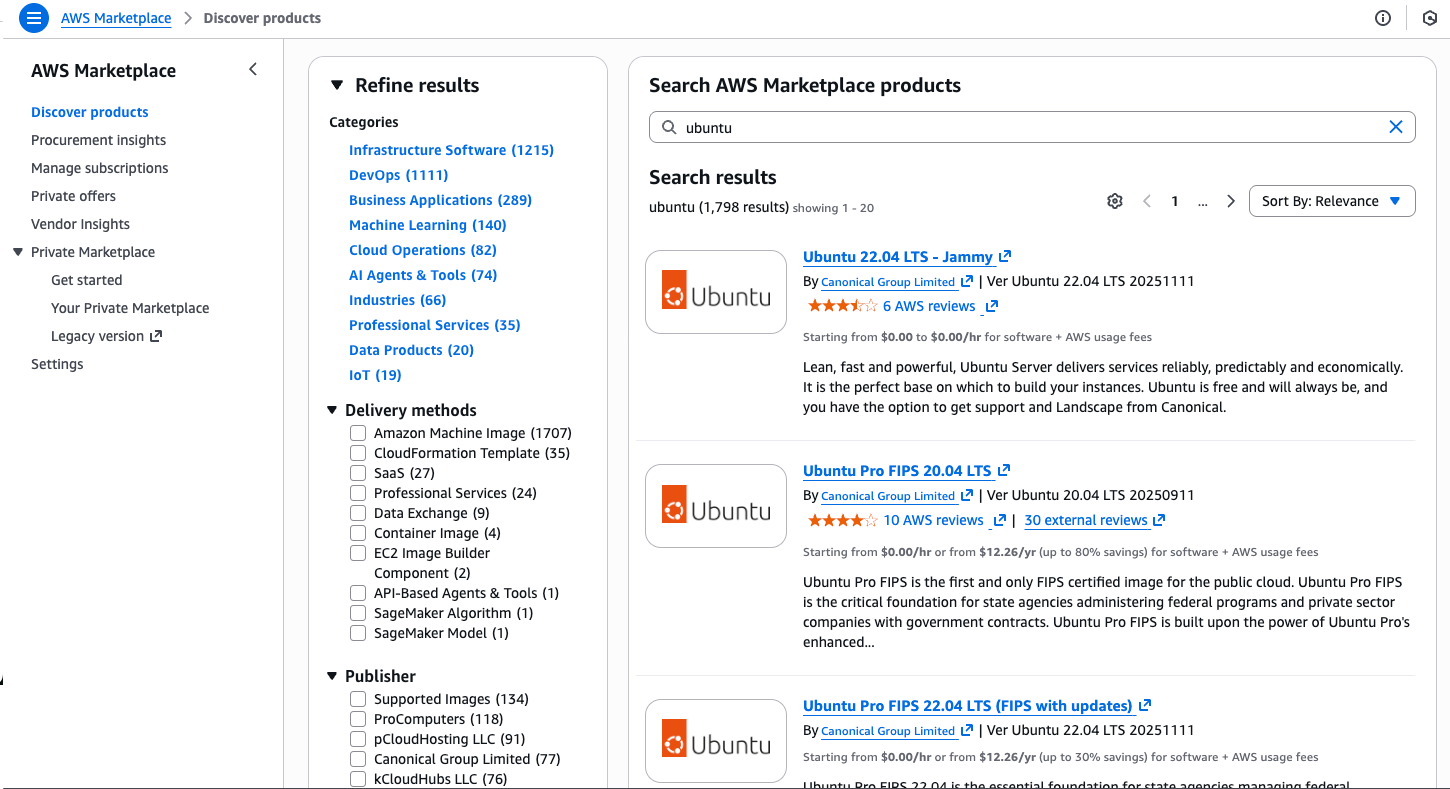Open the hamburger navigation menu
The height and width of the screenshot is (789, 1450).
point(33,17)
